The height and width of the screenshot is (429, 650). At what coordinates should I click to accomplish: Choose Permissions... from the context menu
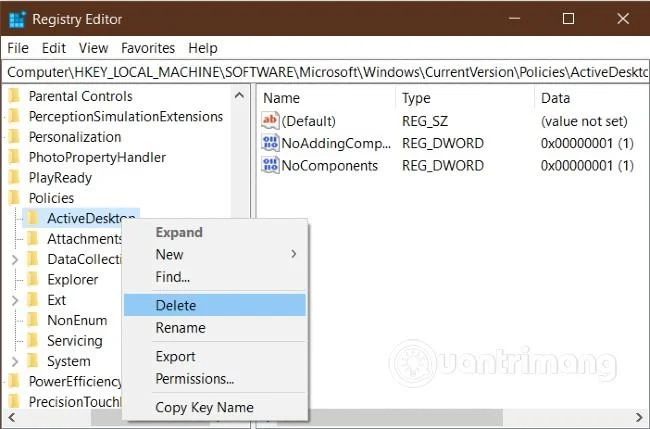point(215,379)
